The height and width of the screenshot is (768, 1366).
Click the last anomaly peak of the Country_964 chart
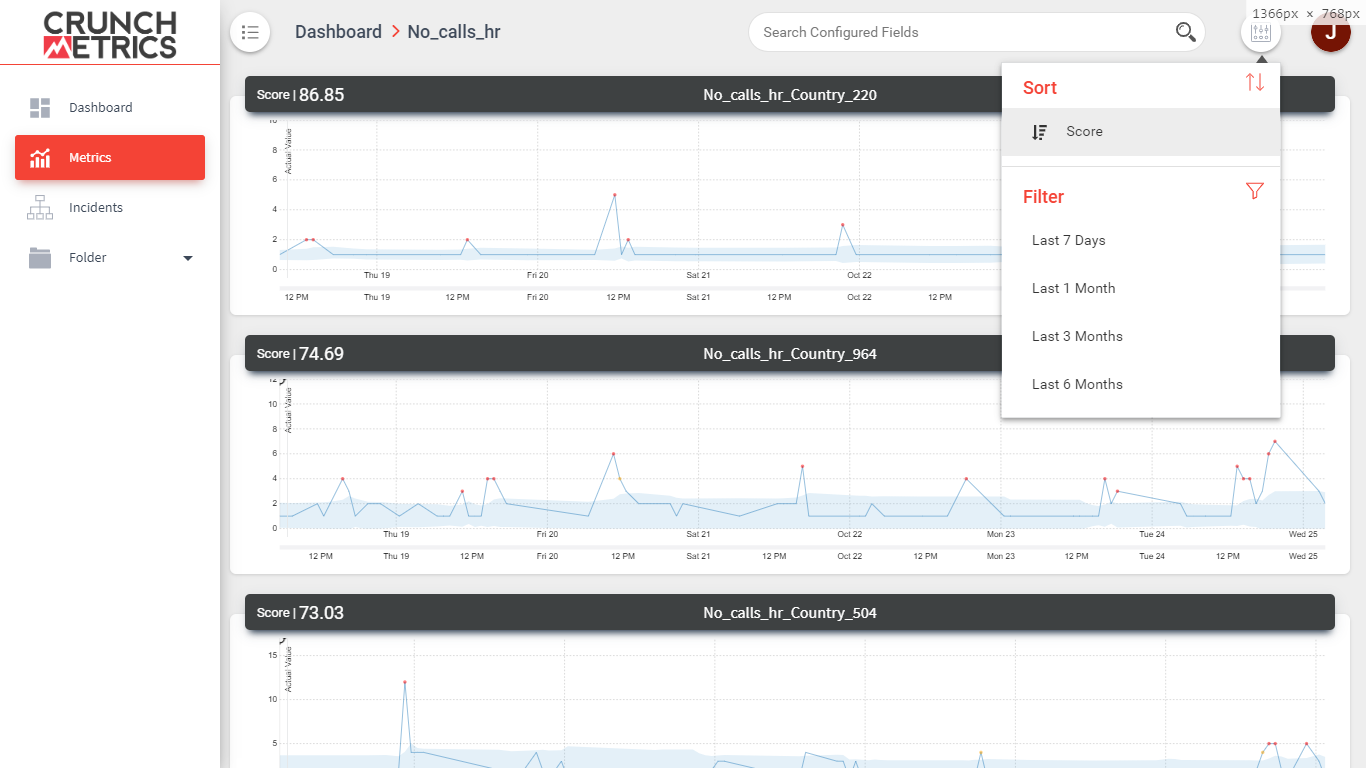point(1275,441)
